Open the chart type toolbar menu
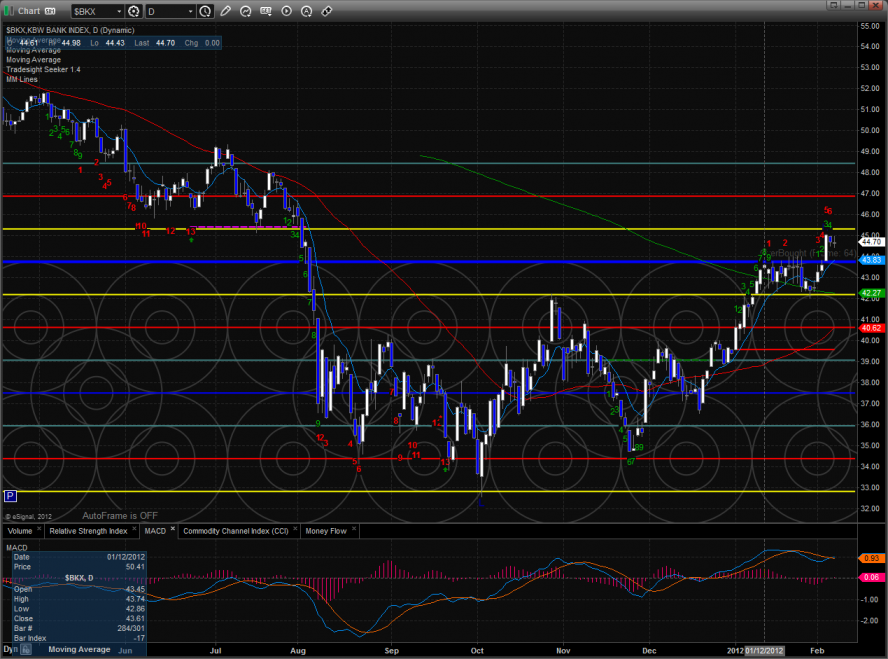 (x=266, y=11)
